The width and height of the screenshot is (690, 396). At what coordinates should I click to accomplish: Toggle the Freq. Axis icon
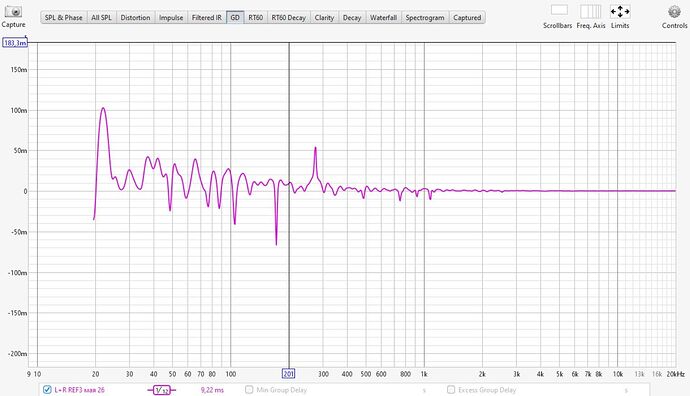[x=591, y=11]
